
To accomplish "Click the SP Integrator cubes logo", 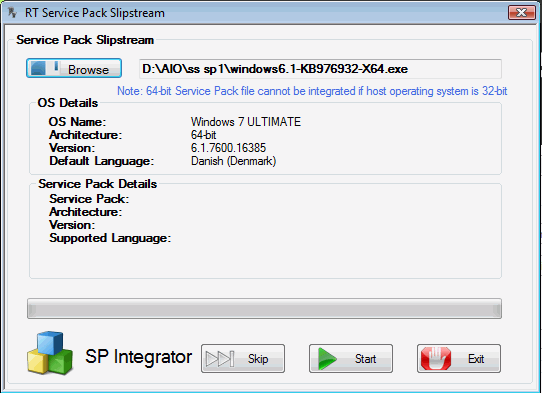I will (x=50, y=353).
